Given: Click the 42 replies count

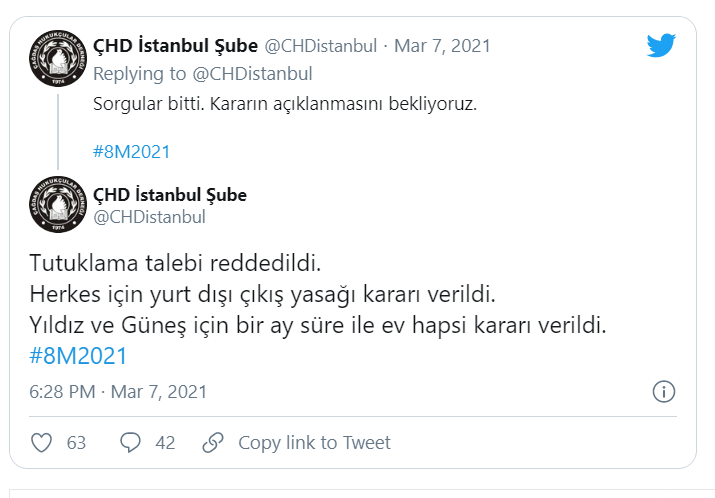Looking at the screenshot, I should [x=165, y=443].
